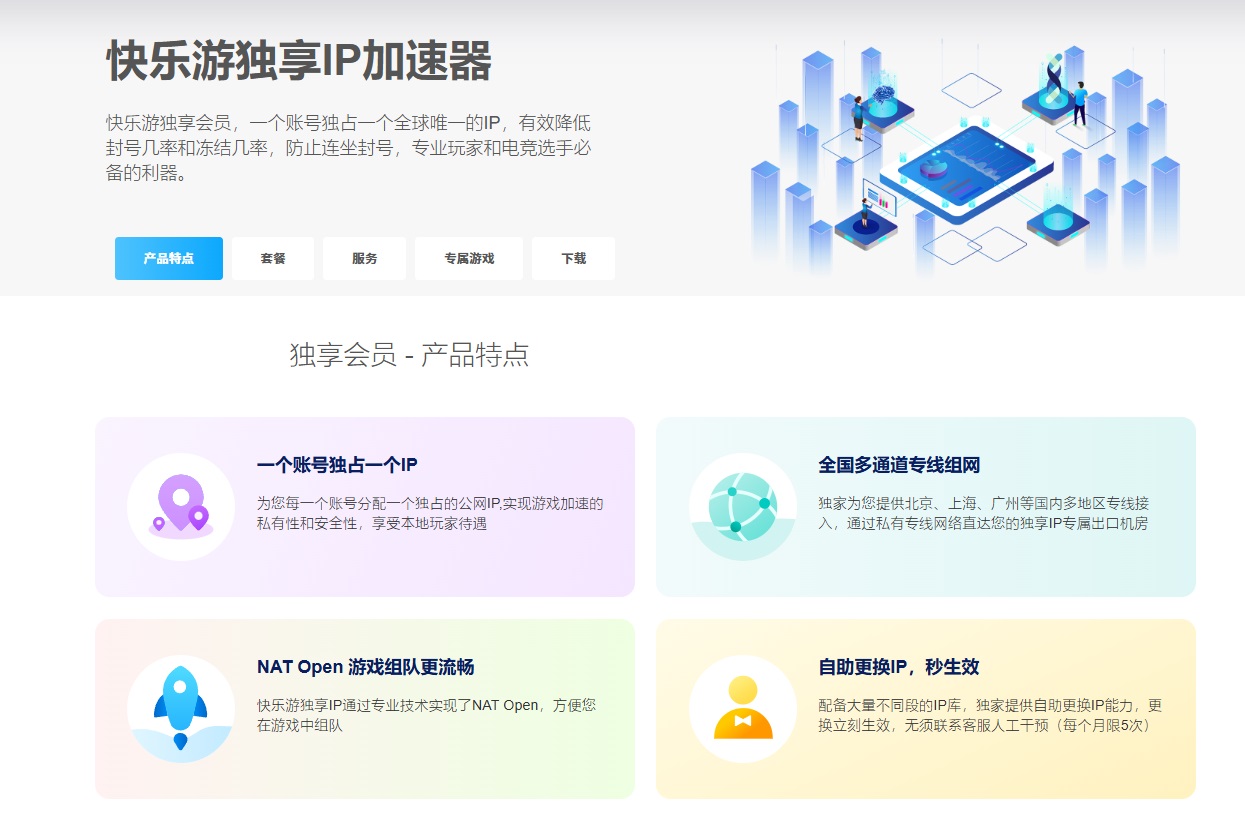The height and width of the screenshot is (823, 1245).
Task: Click the 独享会员 - 产品特点 section heading
Action: [x=409, y=355]
